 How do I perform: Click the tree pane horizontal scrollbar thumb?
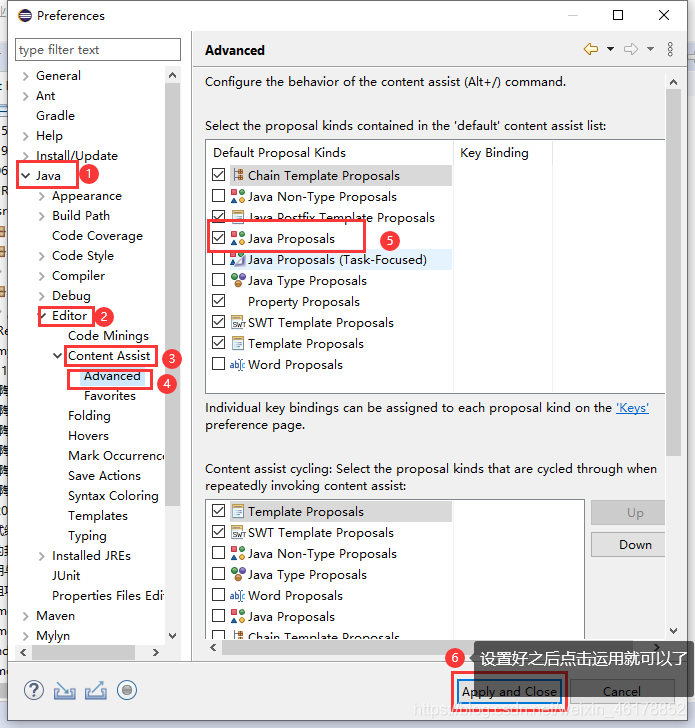click(x=84, y=652)
